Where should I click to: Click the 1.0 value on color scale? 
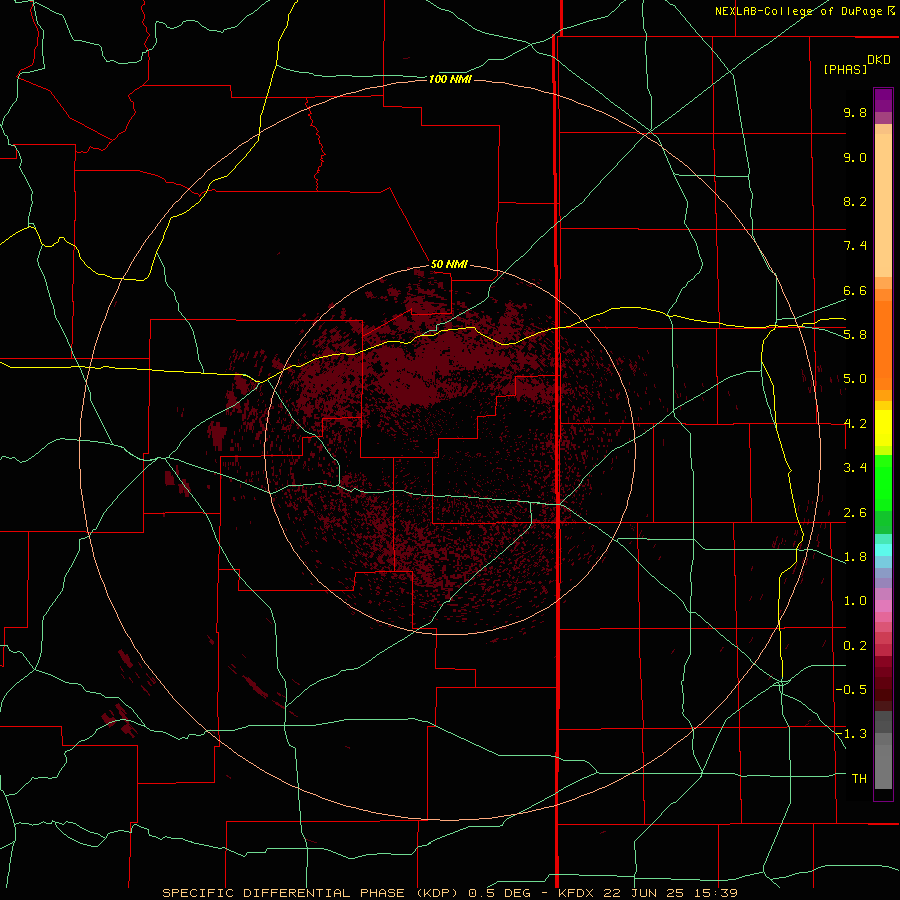[855, 601]
